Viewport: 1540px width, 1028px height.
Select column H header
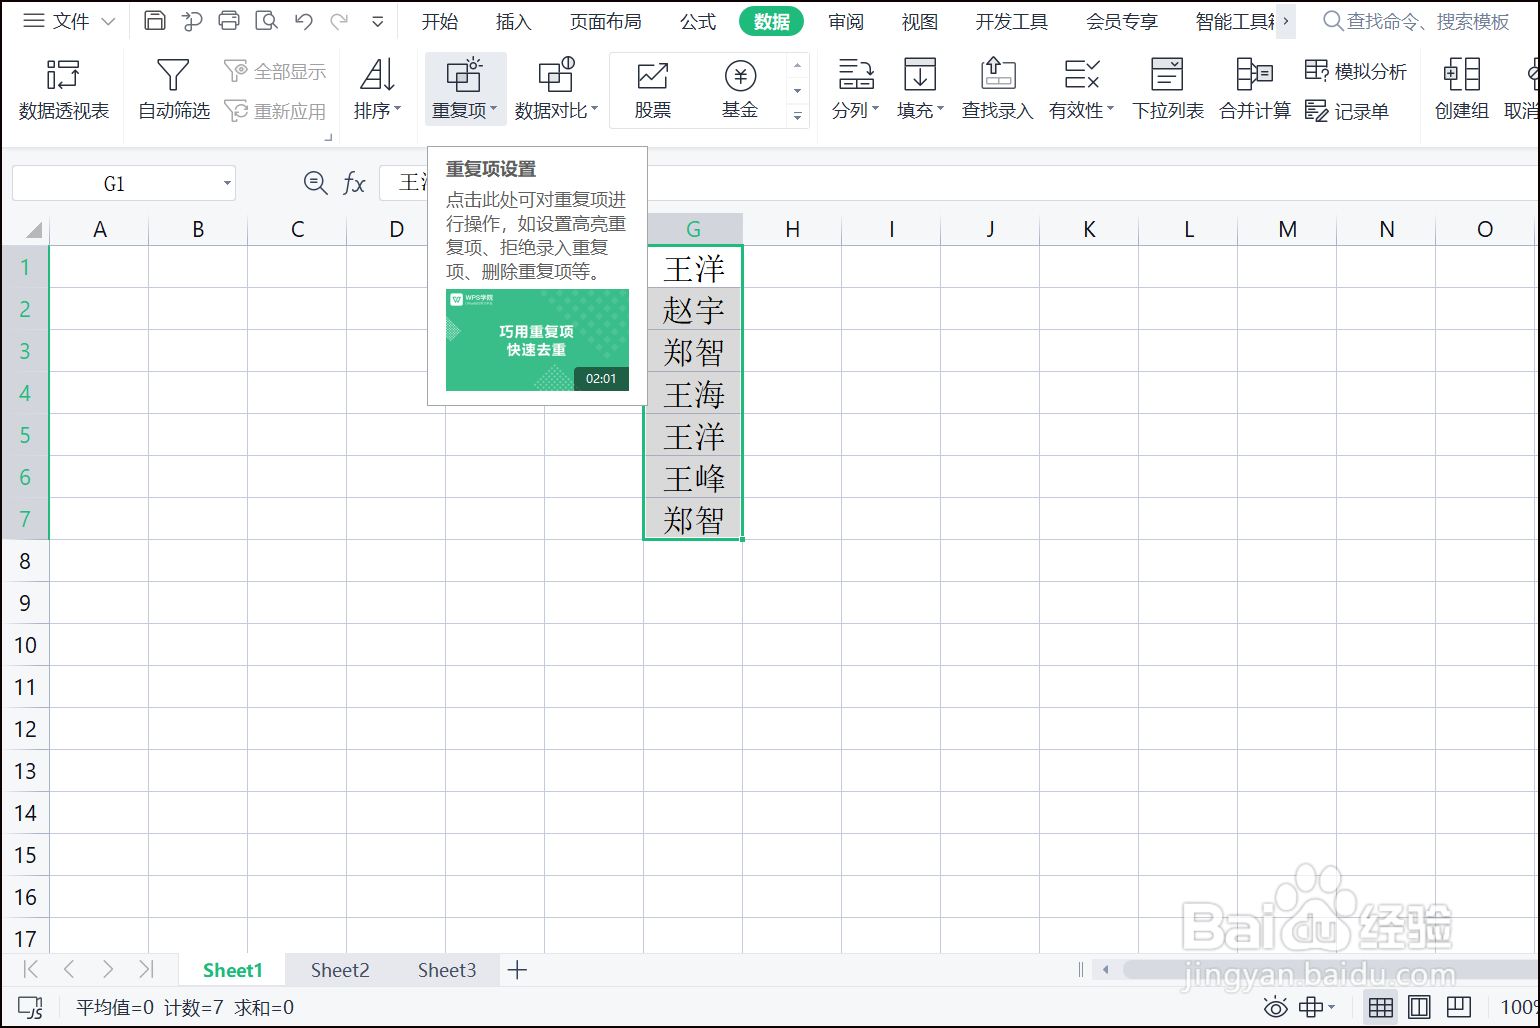[792, 229]
